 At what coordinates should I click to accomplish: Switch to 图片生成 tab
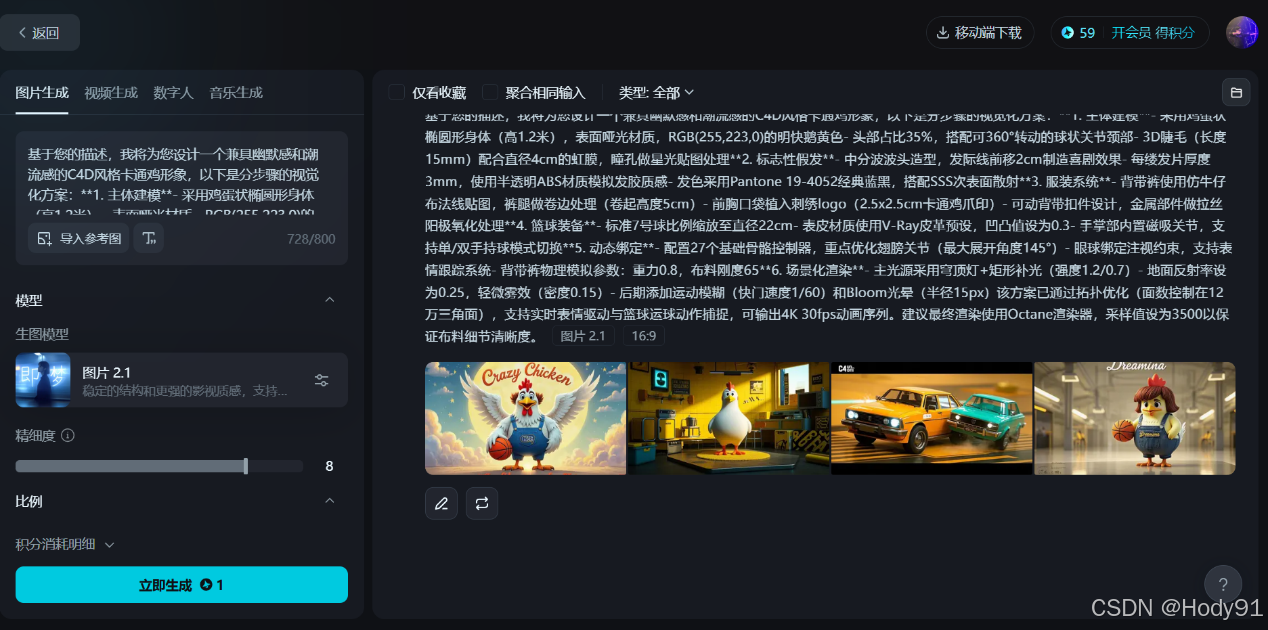point(42,93)
